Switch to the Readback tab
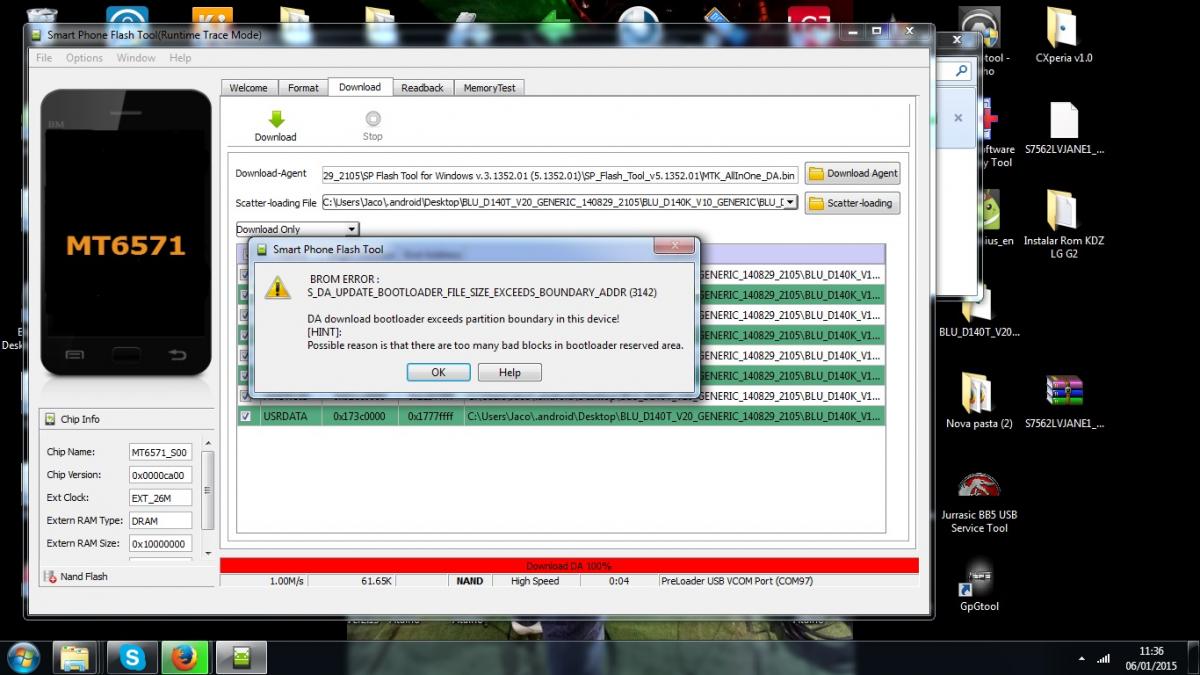Viewport: 1200px width, 675px height. tap(422, 88)
